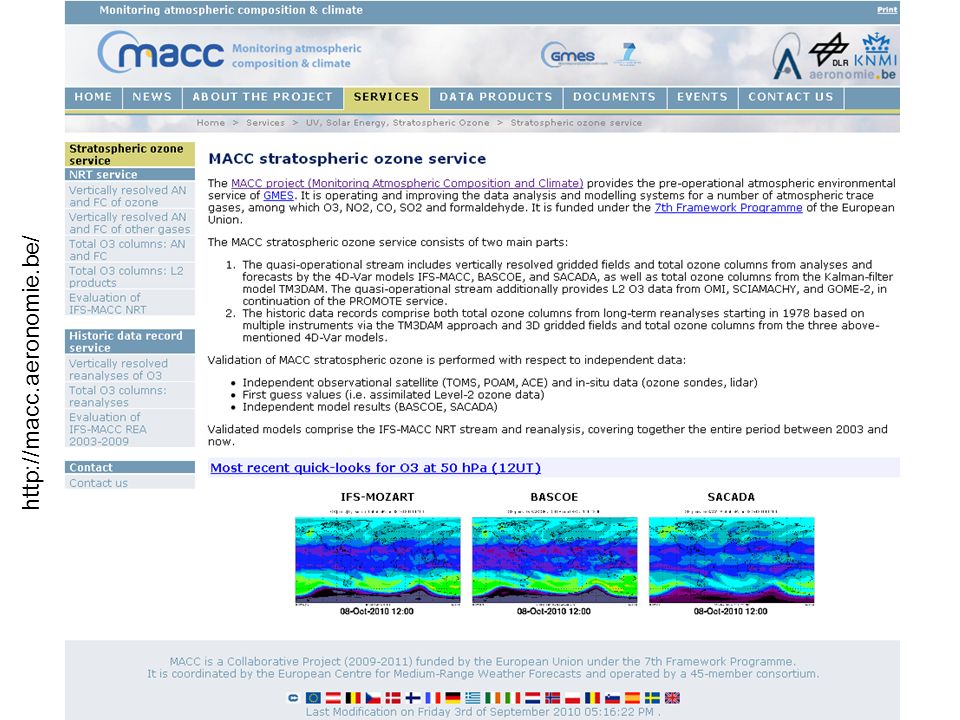The width and height of the screenshot is (960, 720).
Task: Open the IFS-MOZART ozone map thumbnail
Action: tap(378, 560)
